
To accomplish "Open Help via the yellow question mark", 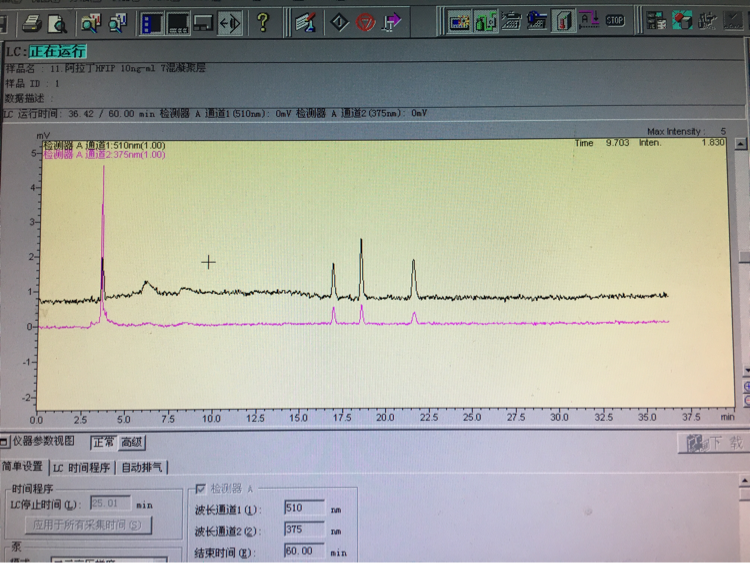I will (x=263, y=22).
